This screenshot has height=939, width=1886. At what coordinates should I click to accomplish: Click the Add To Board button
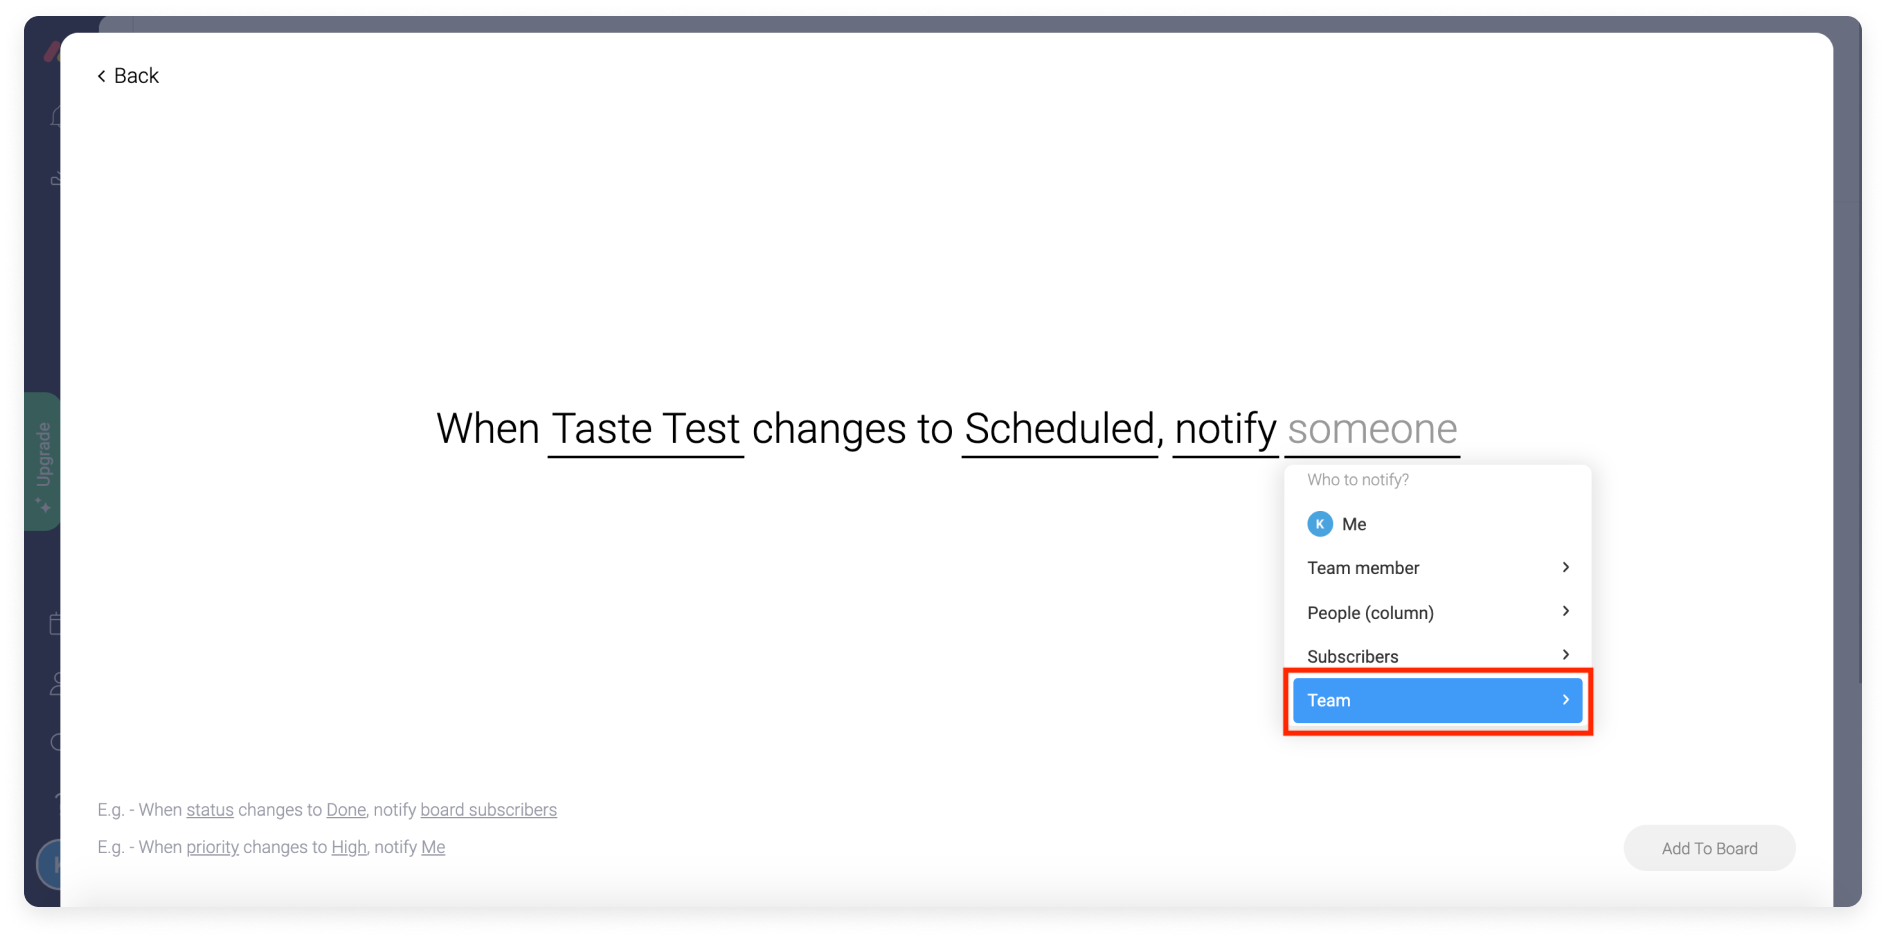1709,848
